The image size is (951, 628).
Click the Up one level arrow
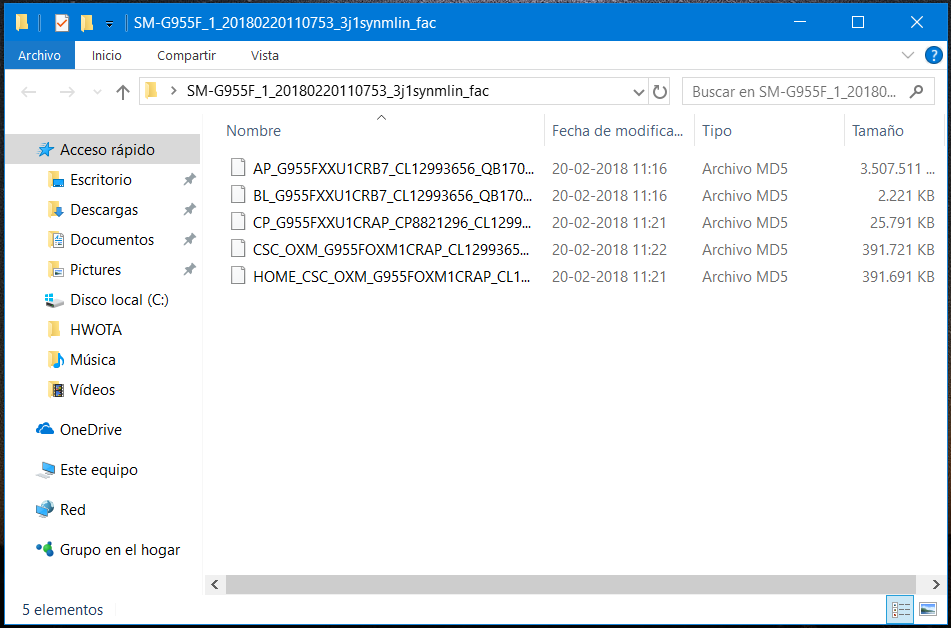(x=123, y=92)
